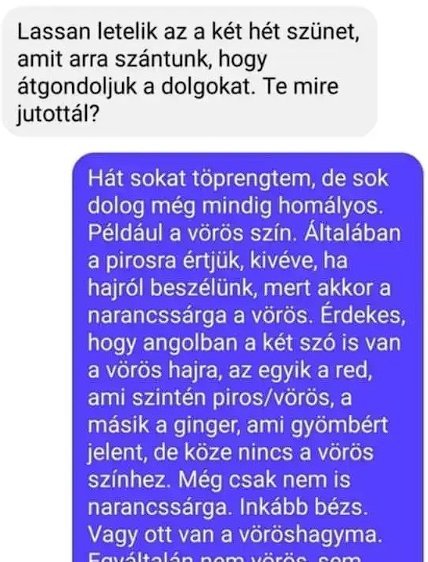This screenshot has height=562, width=428.
Task: Click the word "Általában" in purple bubble
Action: [353, 233]
